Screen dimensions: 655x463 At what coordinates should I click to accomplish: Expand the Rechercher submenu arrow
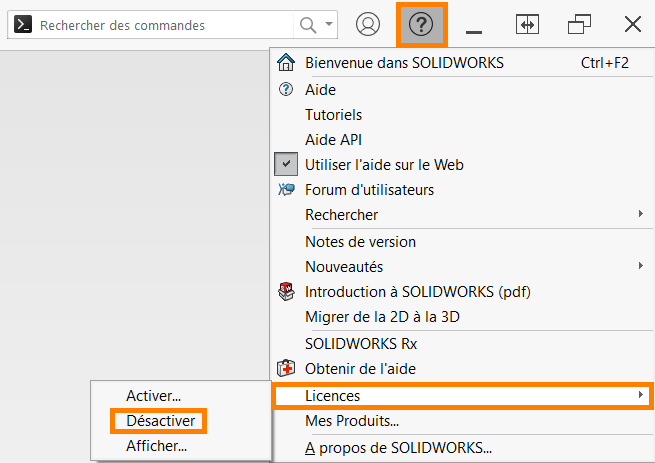641,214
